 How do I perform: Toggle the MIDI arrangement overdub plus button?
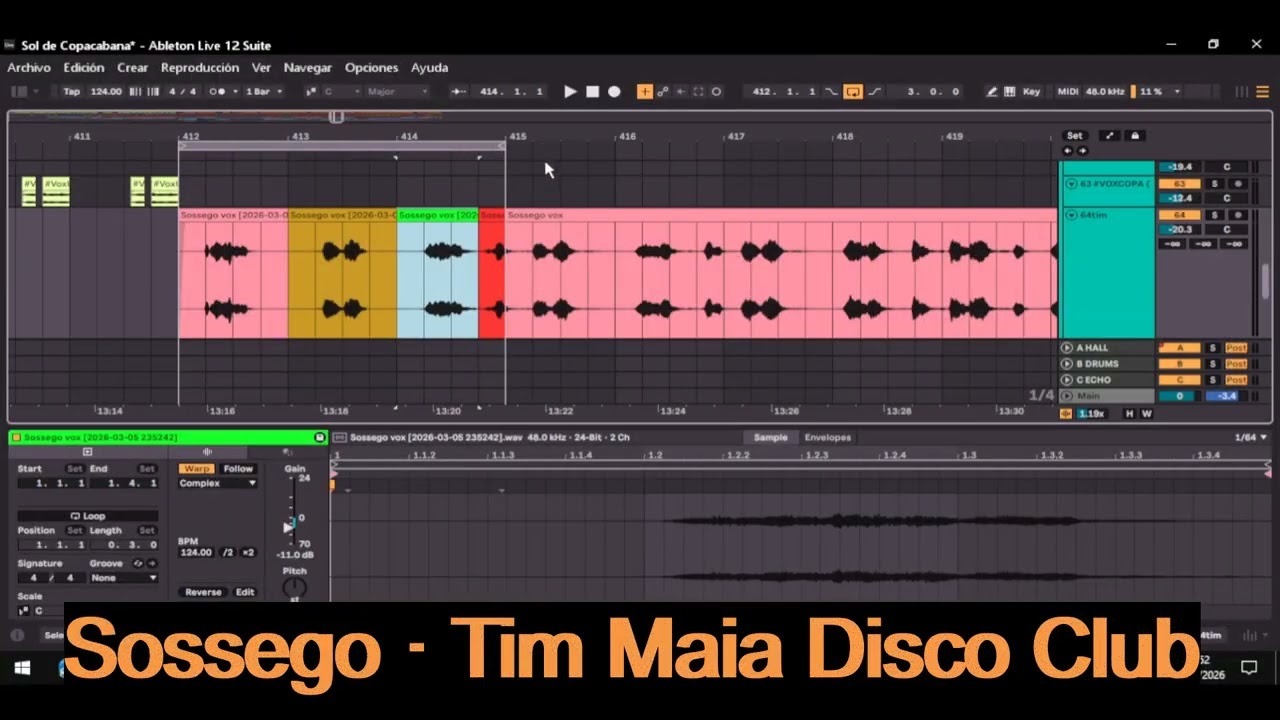(x=645, y=91)
